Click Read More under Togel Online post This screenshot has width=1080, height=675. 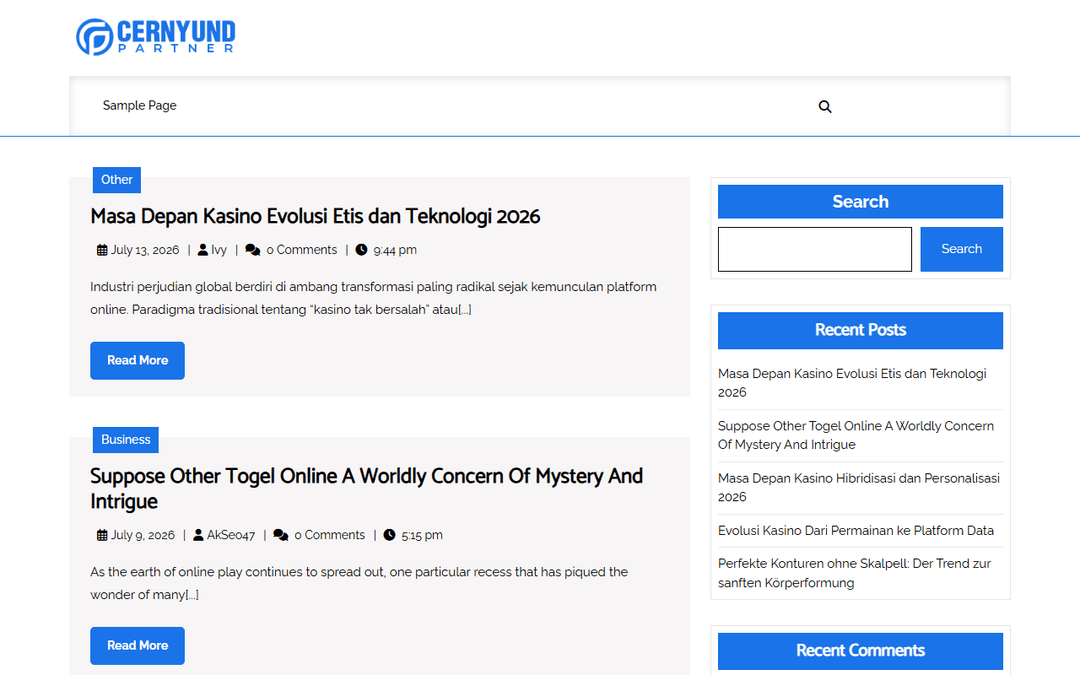tap(137, 645)
